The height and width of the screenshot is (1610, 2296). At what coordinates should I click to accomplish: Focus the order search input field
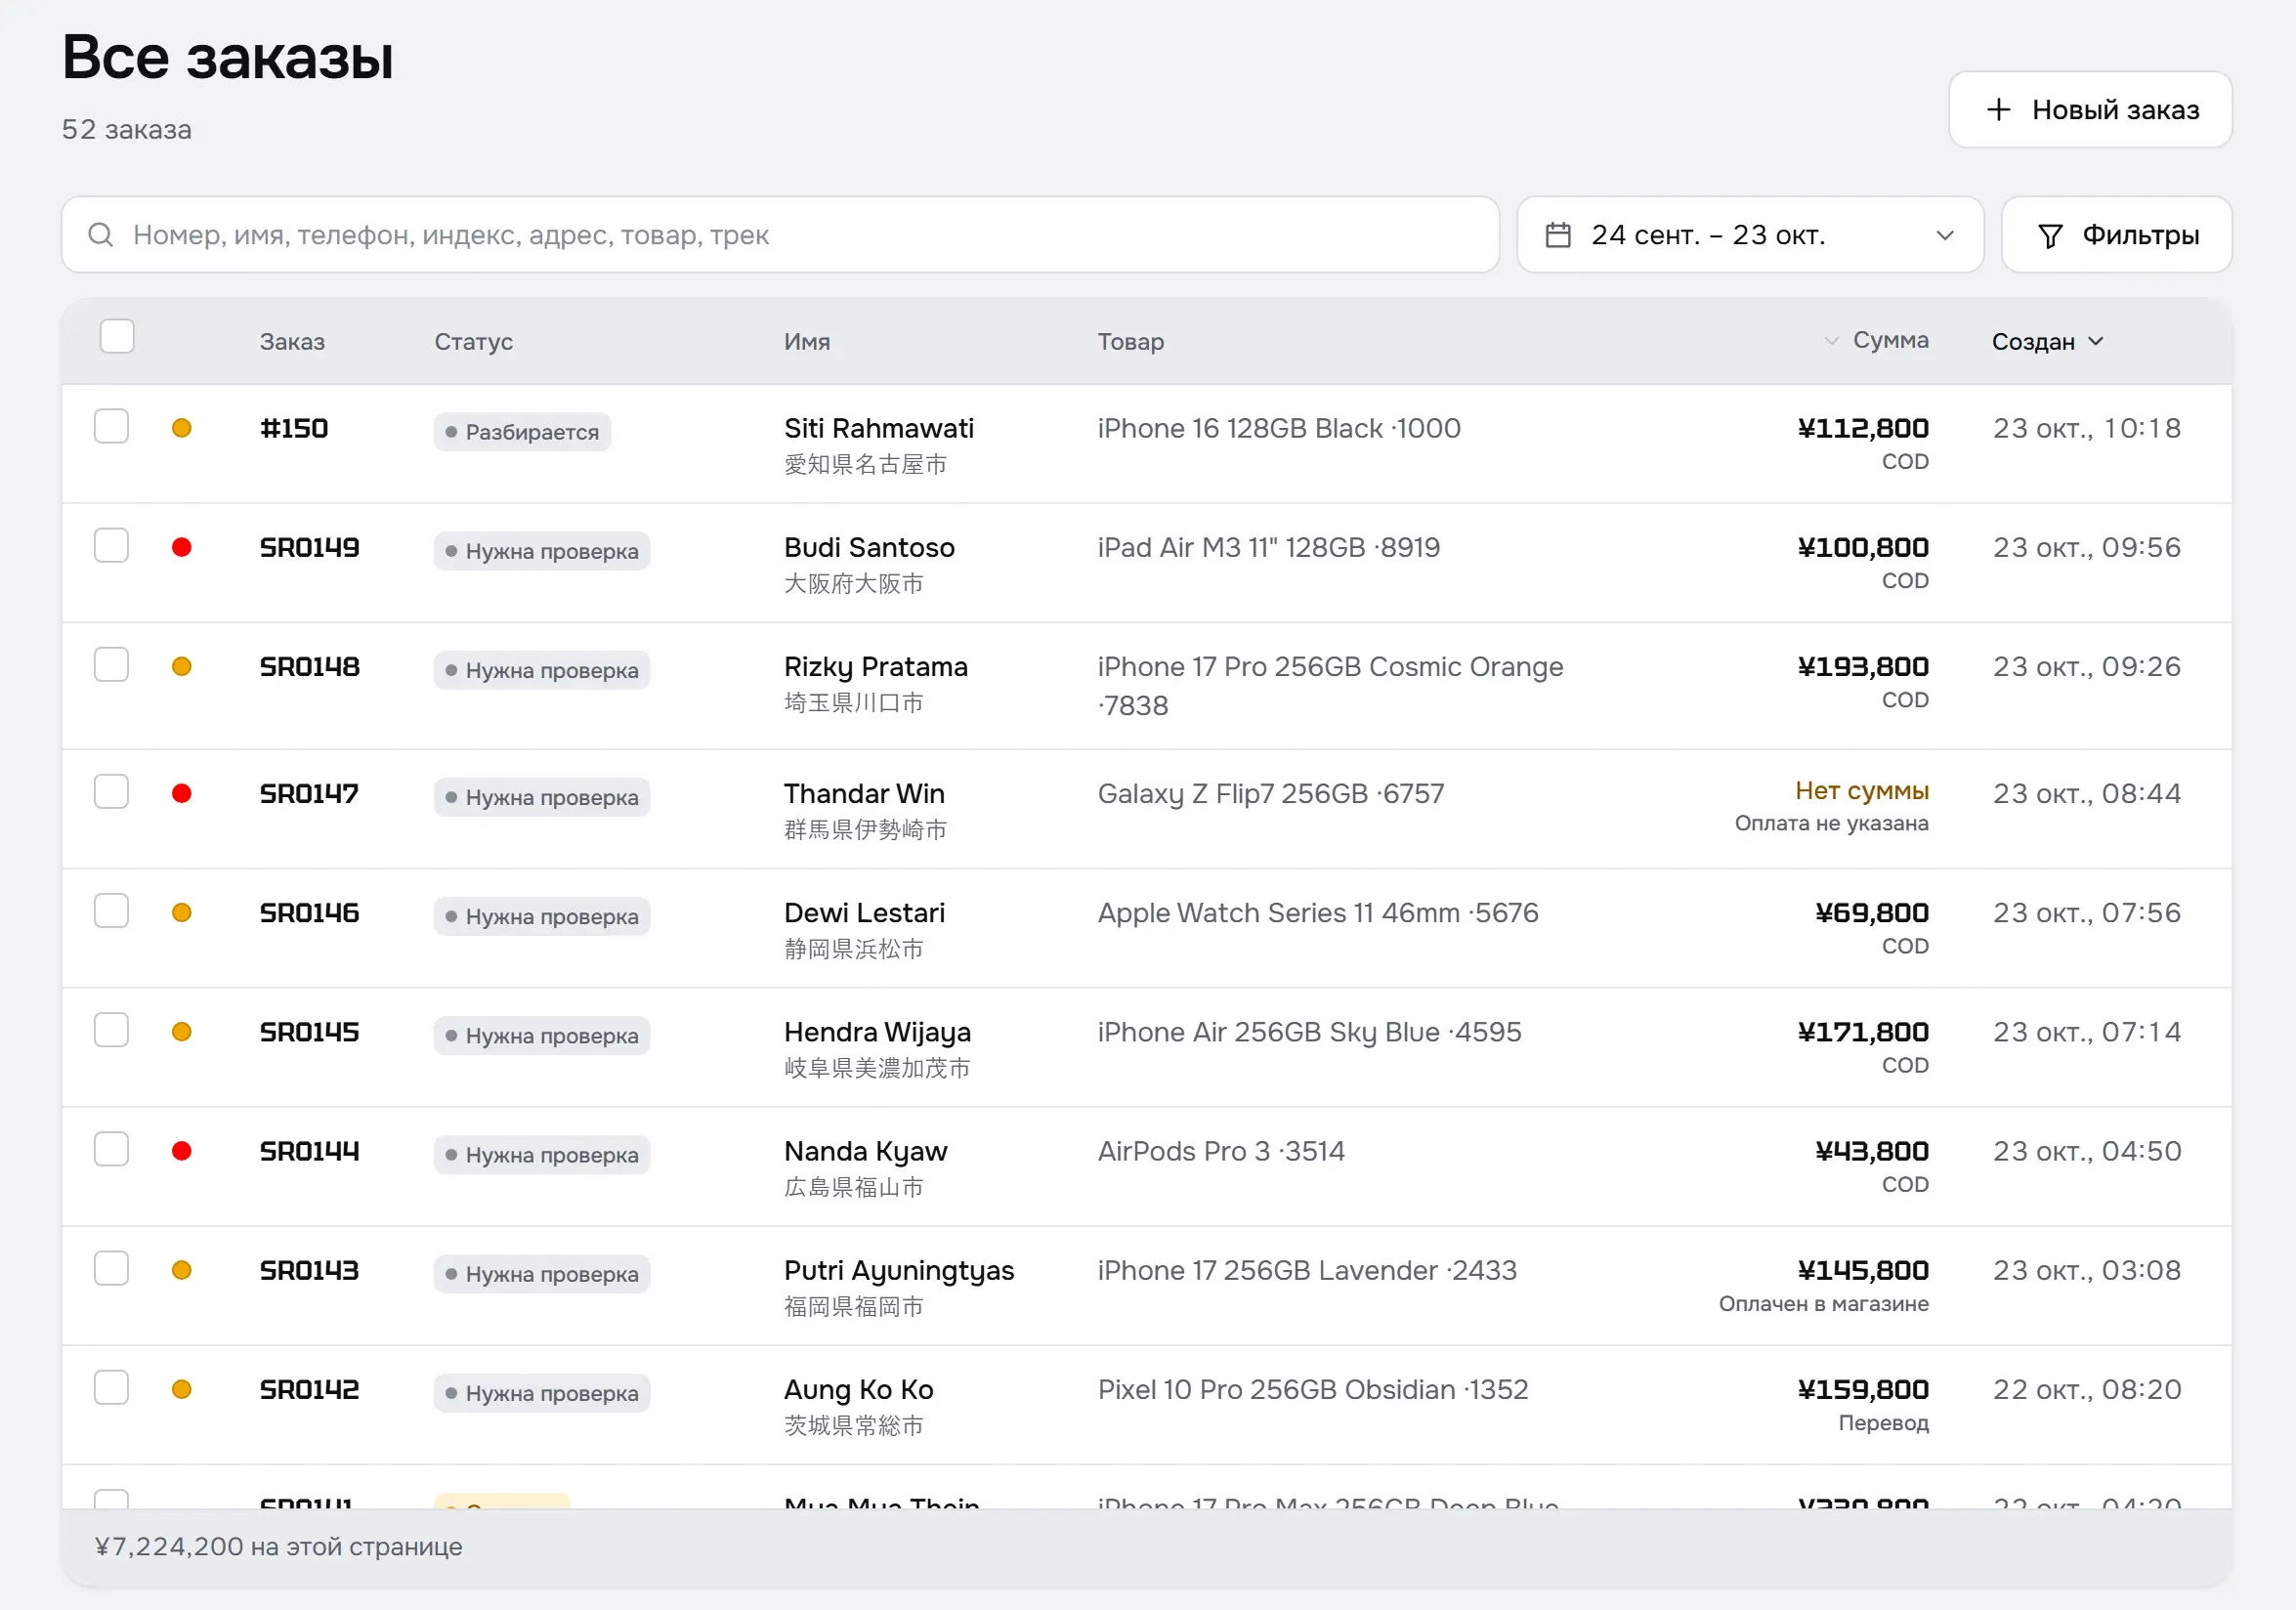click(x=780, y=235)
